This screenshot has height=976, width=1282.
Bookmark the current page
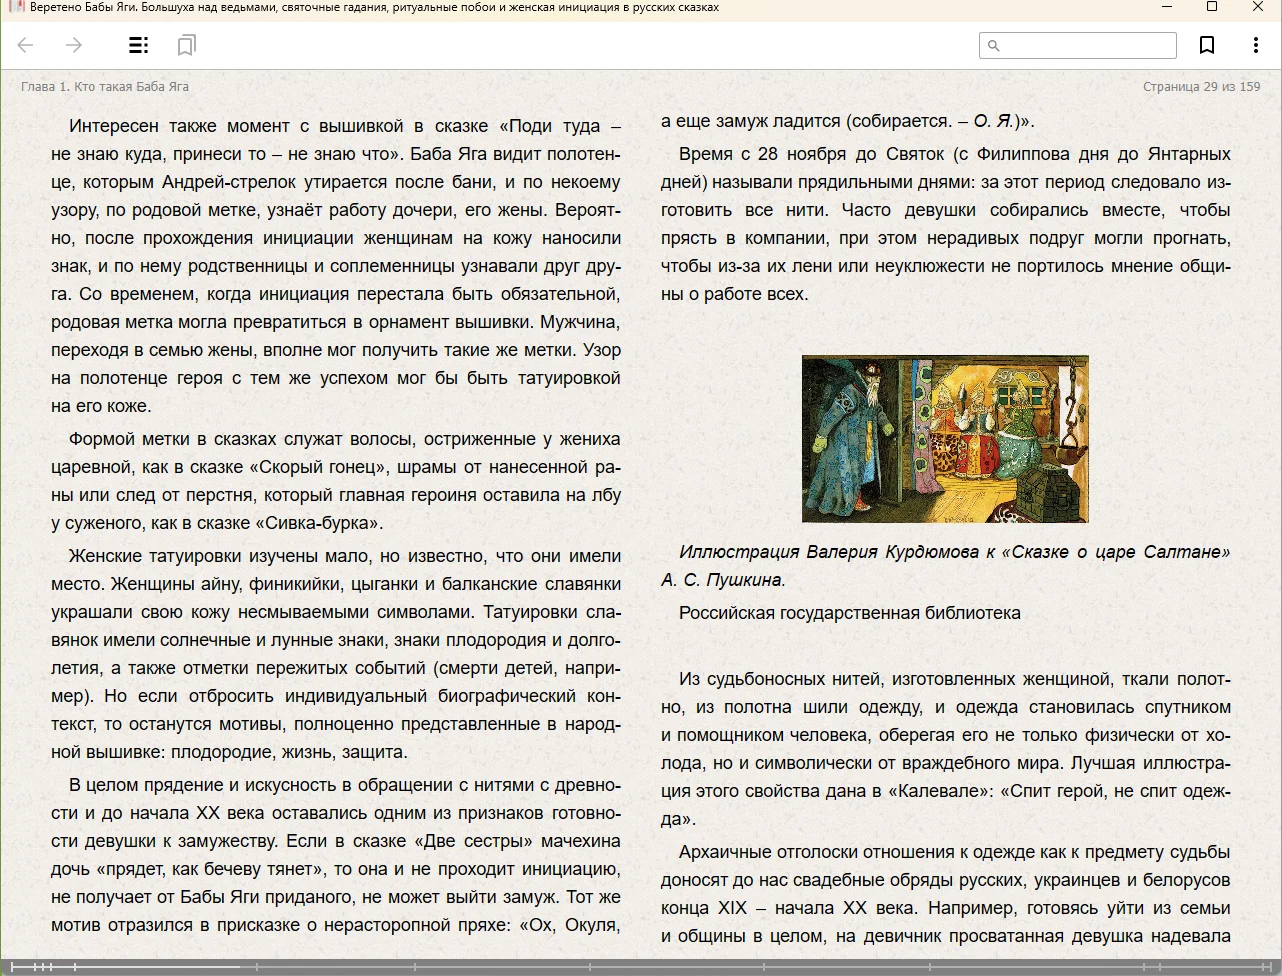1207,45
